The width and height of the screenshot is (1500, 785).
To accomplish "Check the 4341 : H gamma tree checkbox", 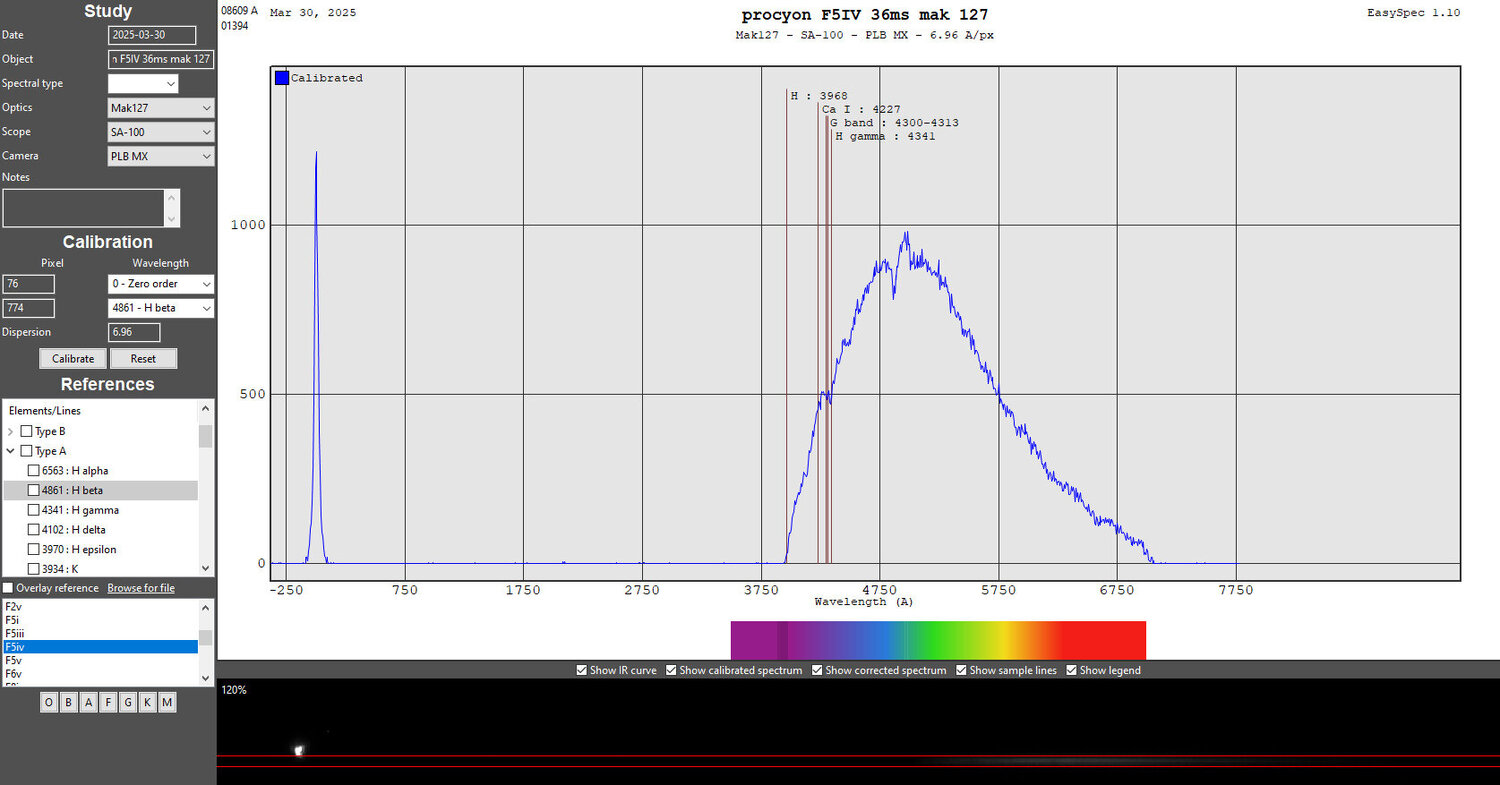I will click(34, 510).
